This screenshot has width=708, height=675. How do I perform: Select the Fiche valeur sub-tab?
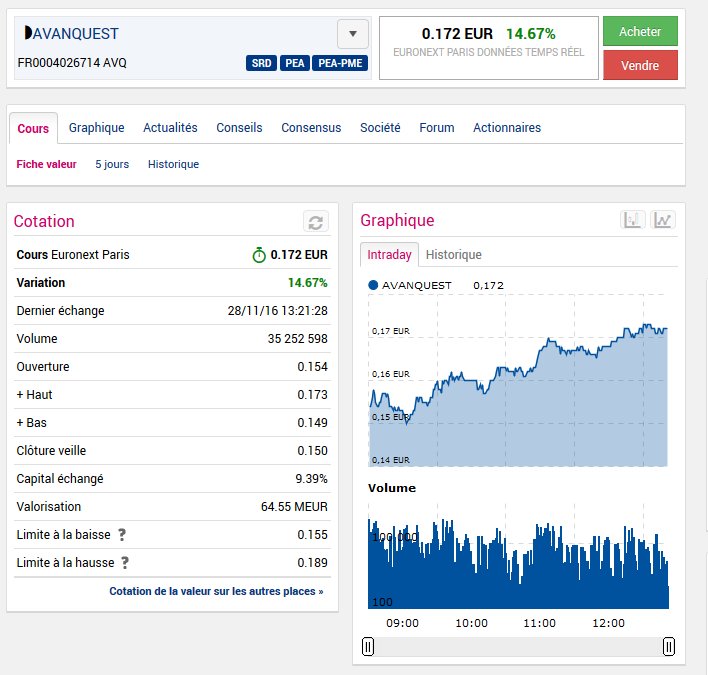(47, 164)
